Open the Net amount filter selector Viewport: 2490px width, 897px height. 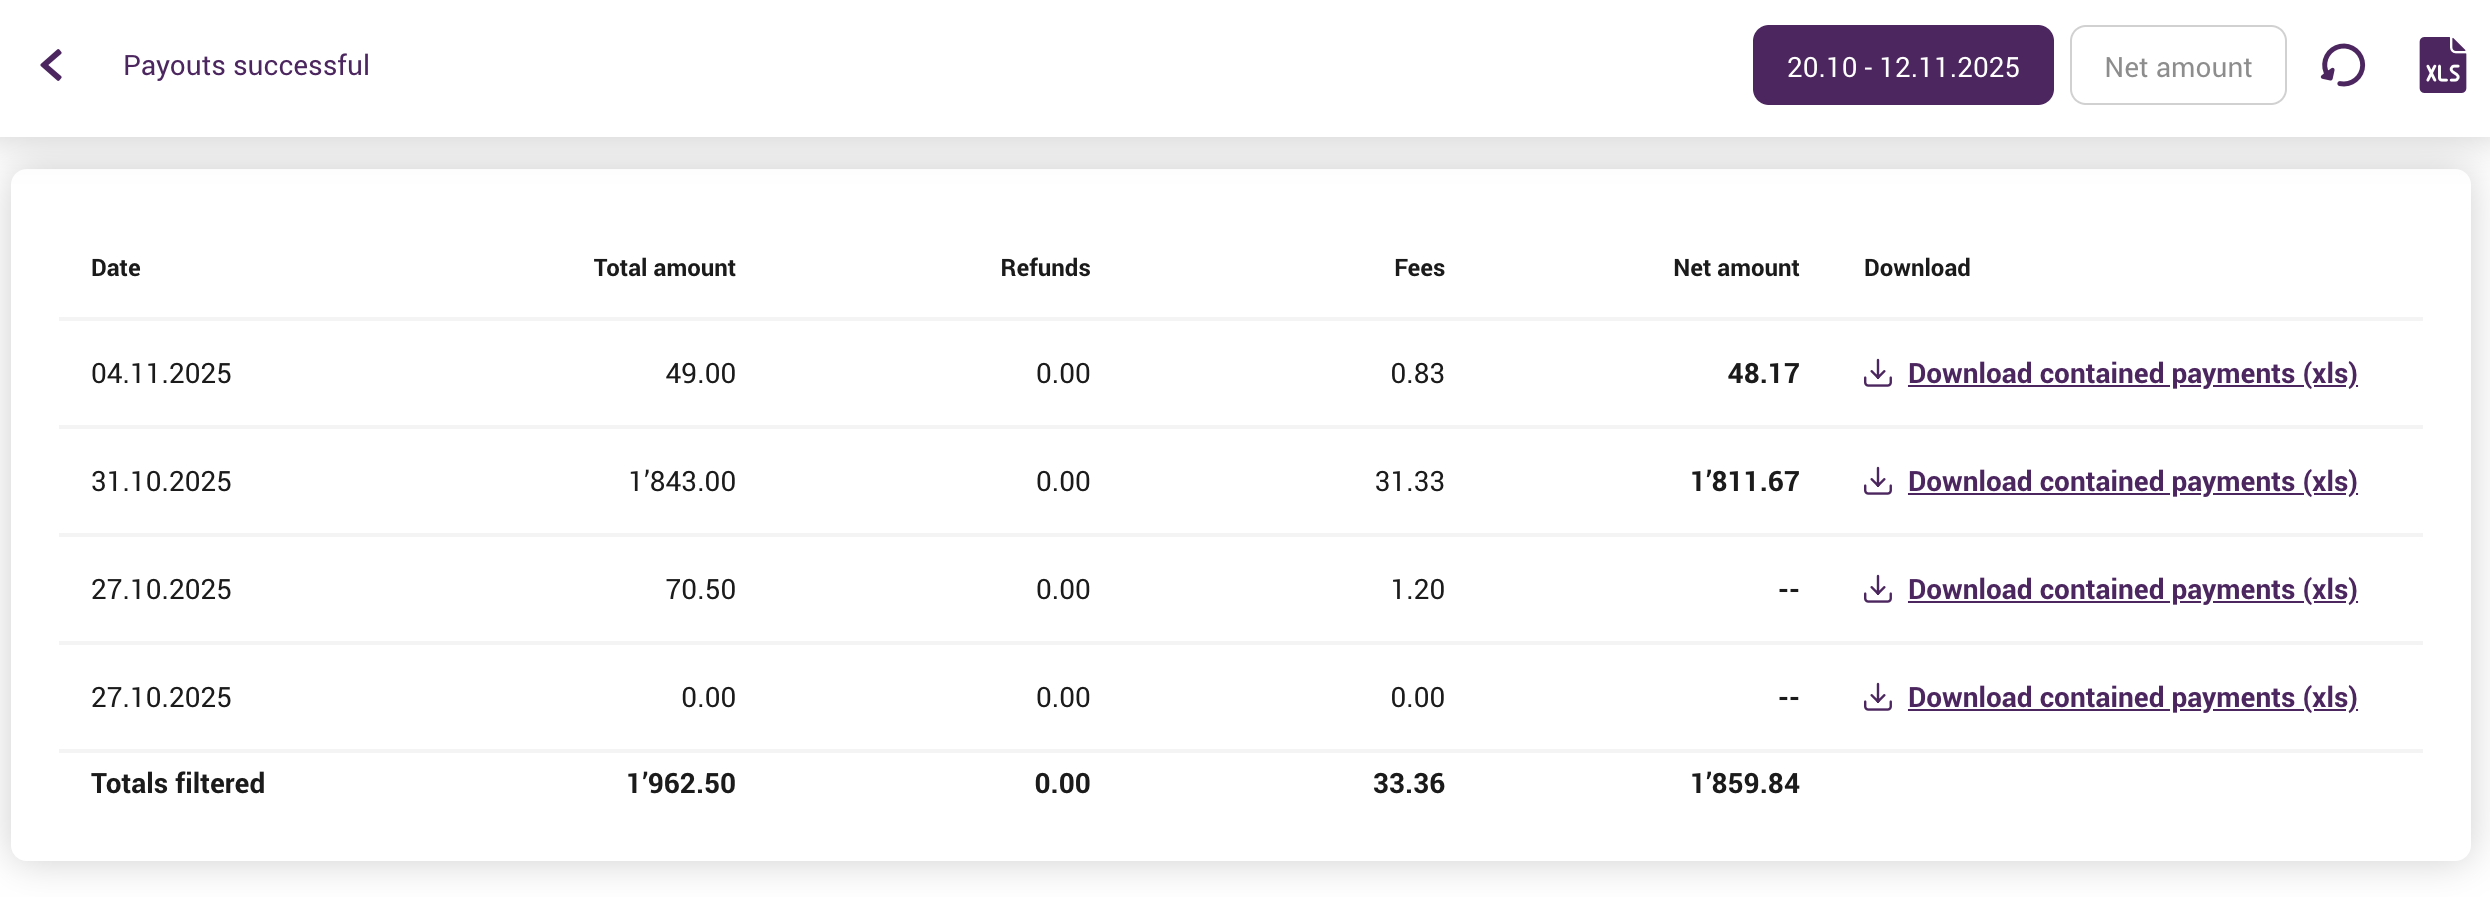pos(2178,65)
